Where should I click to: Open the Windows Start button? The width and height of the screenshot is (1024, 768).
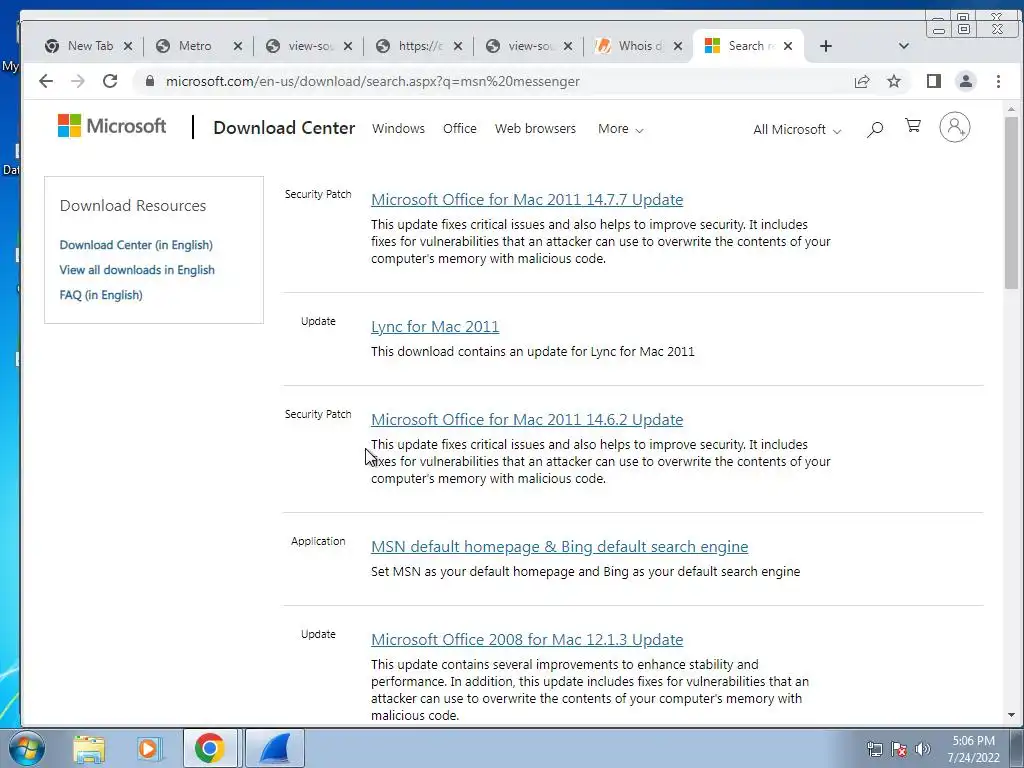tap(27, 748)
